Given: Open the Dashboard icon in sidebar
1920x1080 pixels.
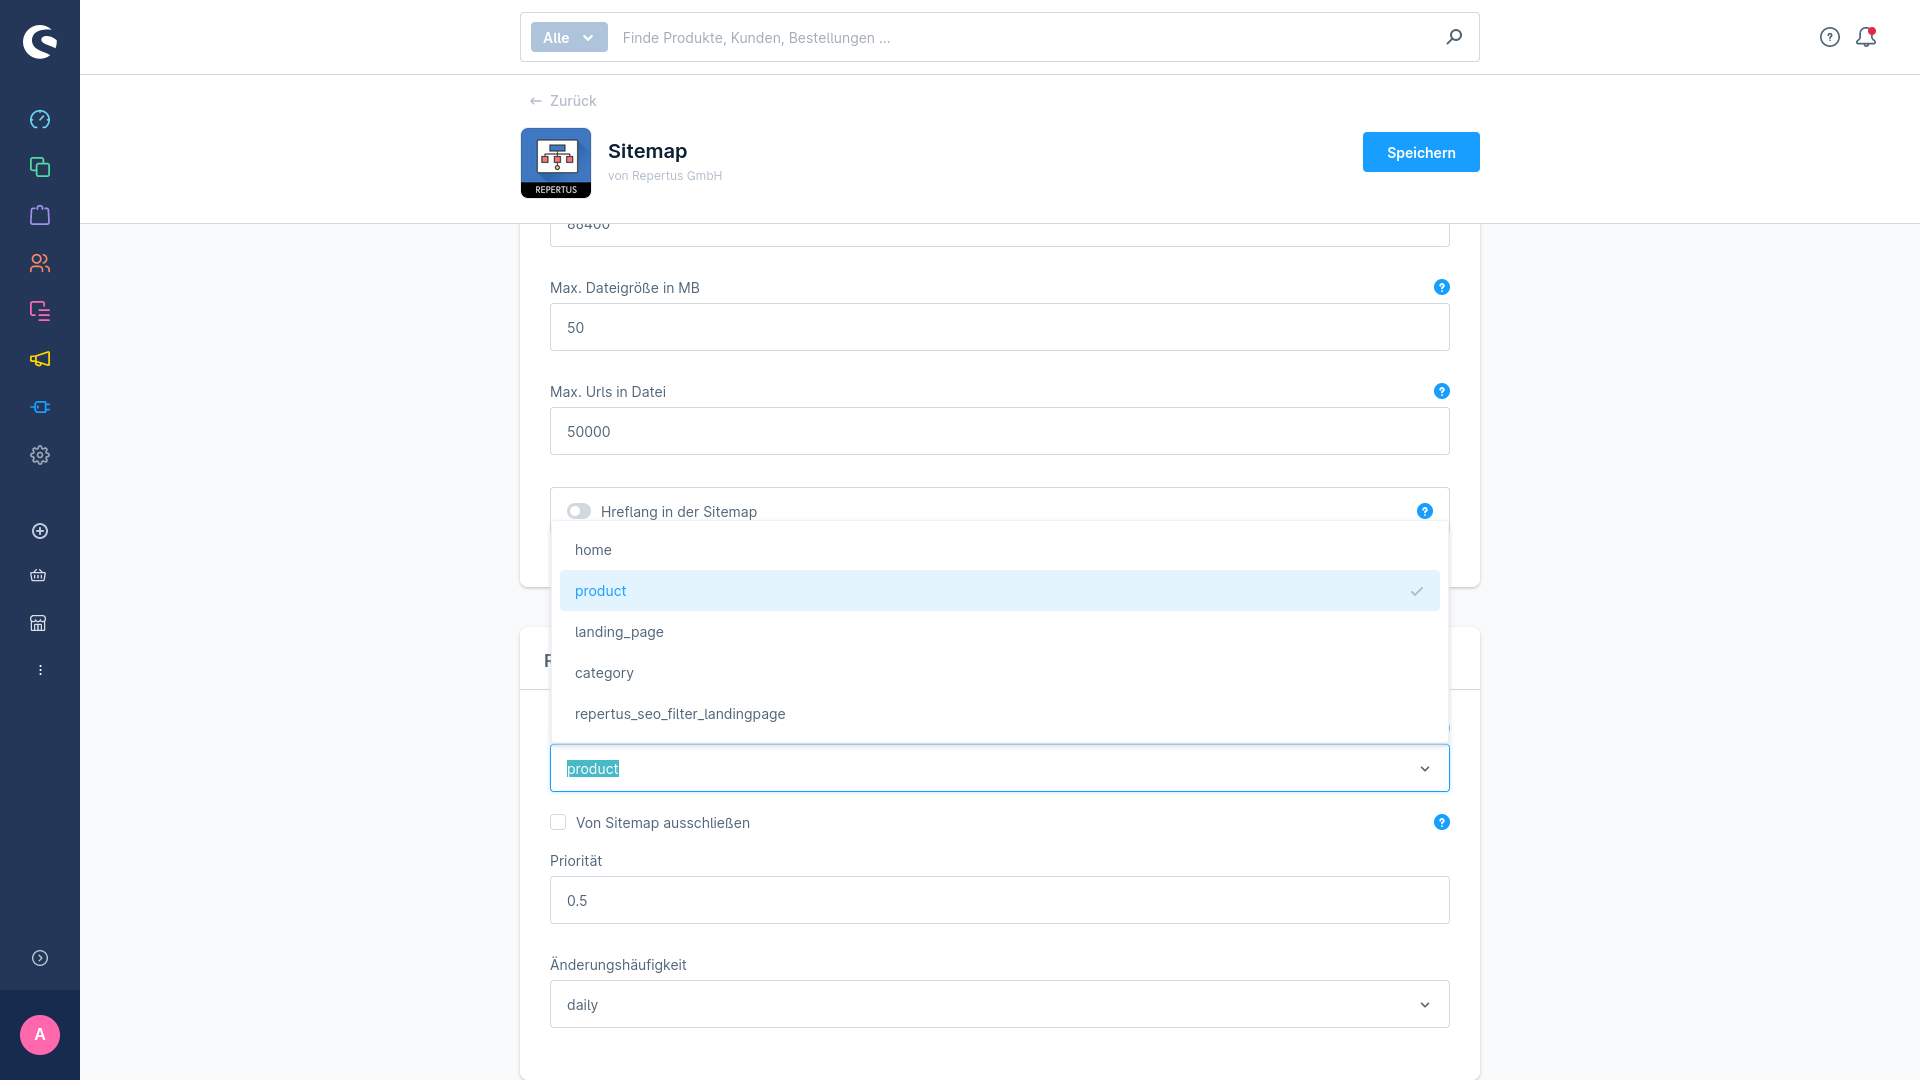Looking at the screenshot, I should pyautogui.click(x=40, y=119).
